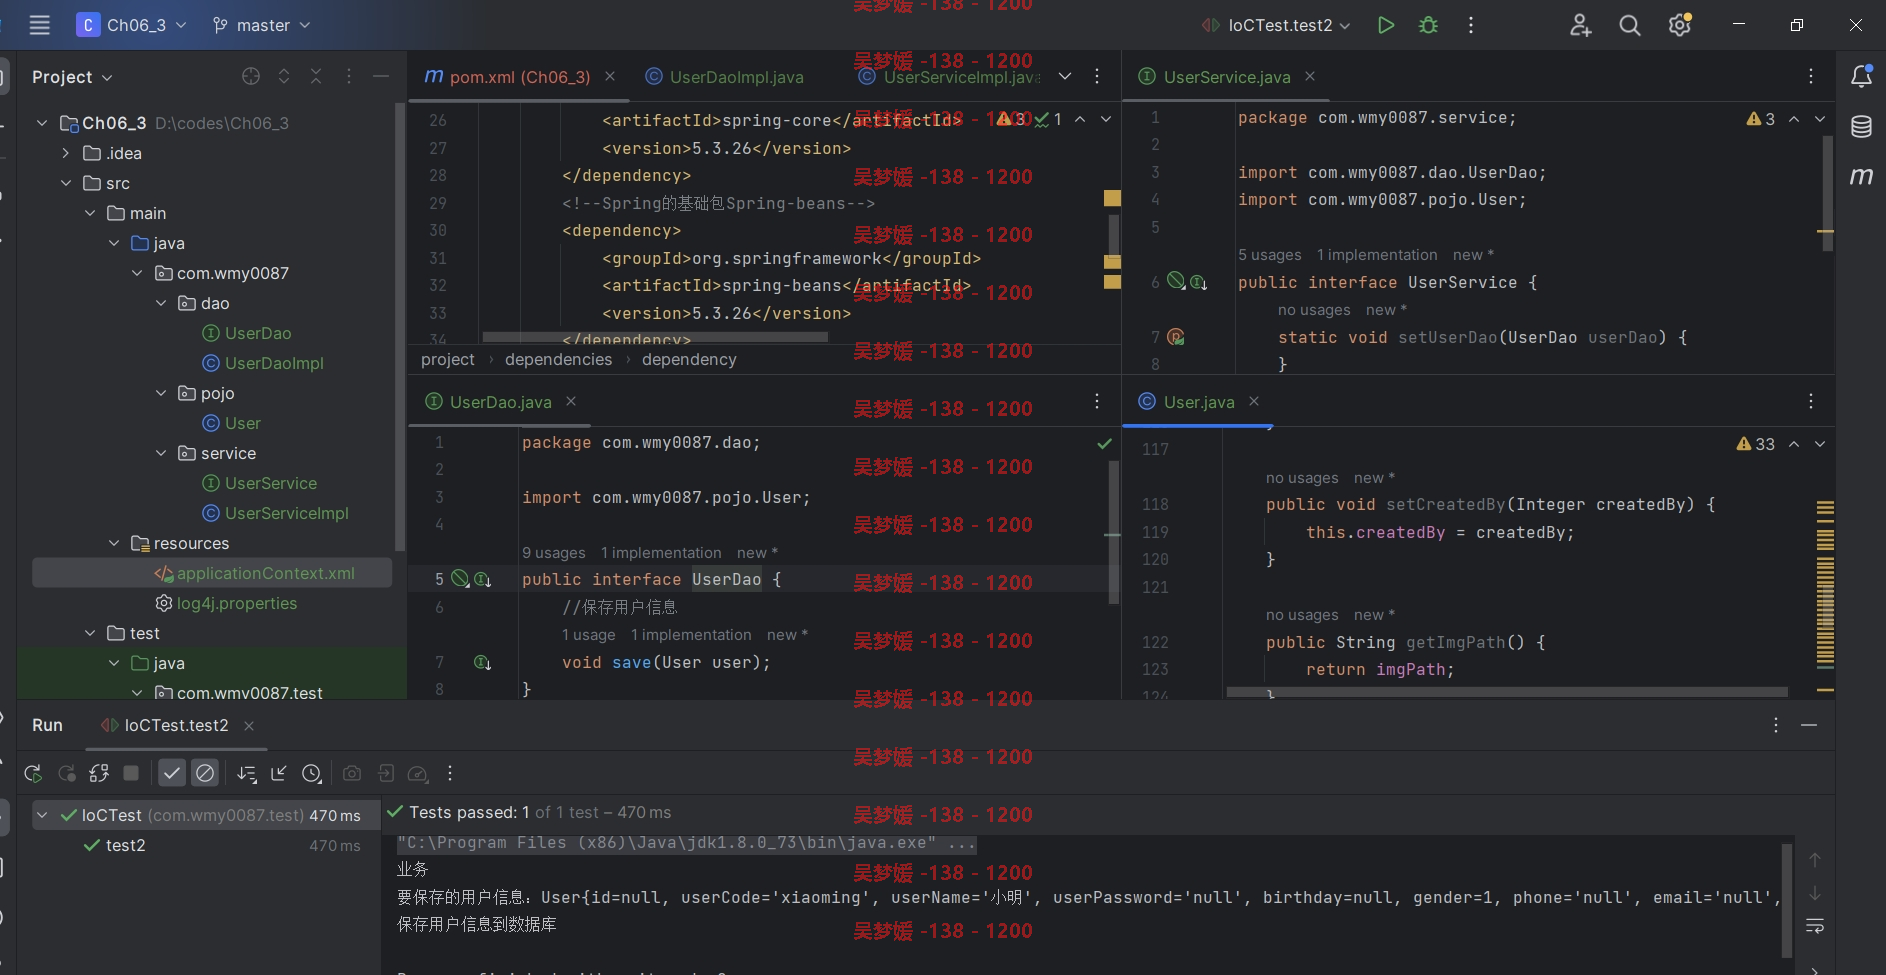Viewport: 1886px width, 975px height.
Task: Collapse the dao package
Action: click(x=161, y=303)
